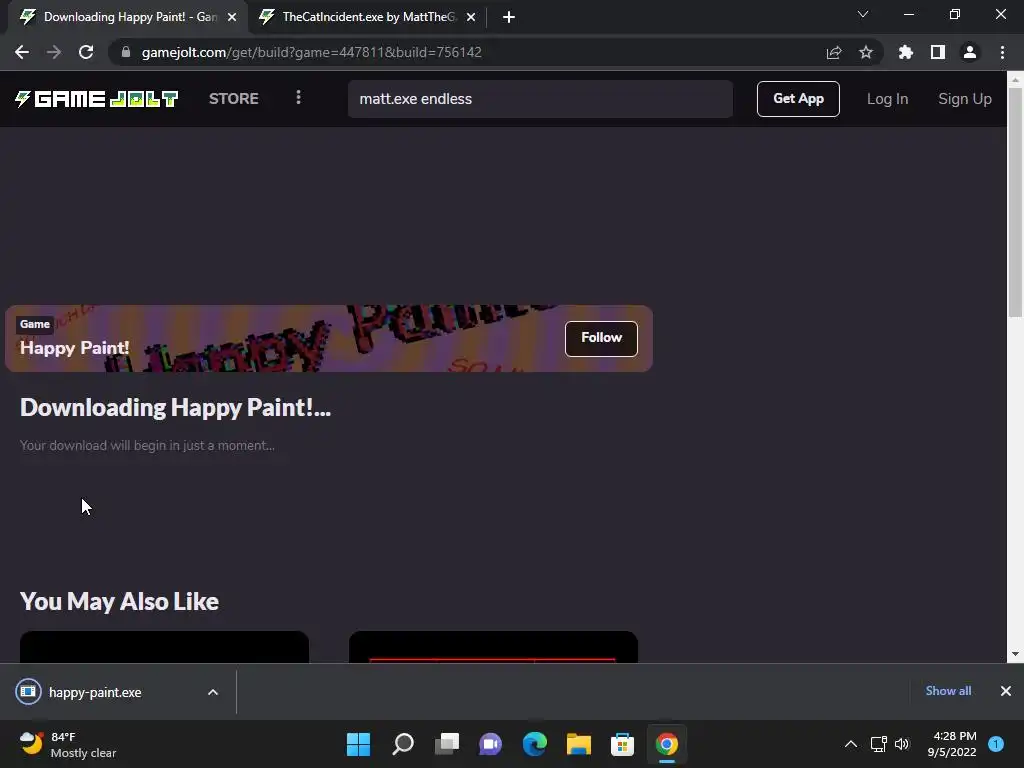1024x768 pixels.
Task: Open the first You May Also Like thumbnail
Action: [x=165, y=647]
